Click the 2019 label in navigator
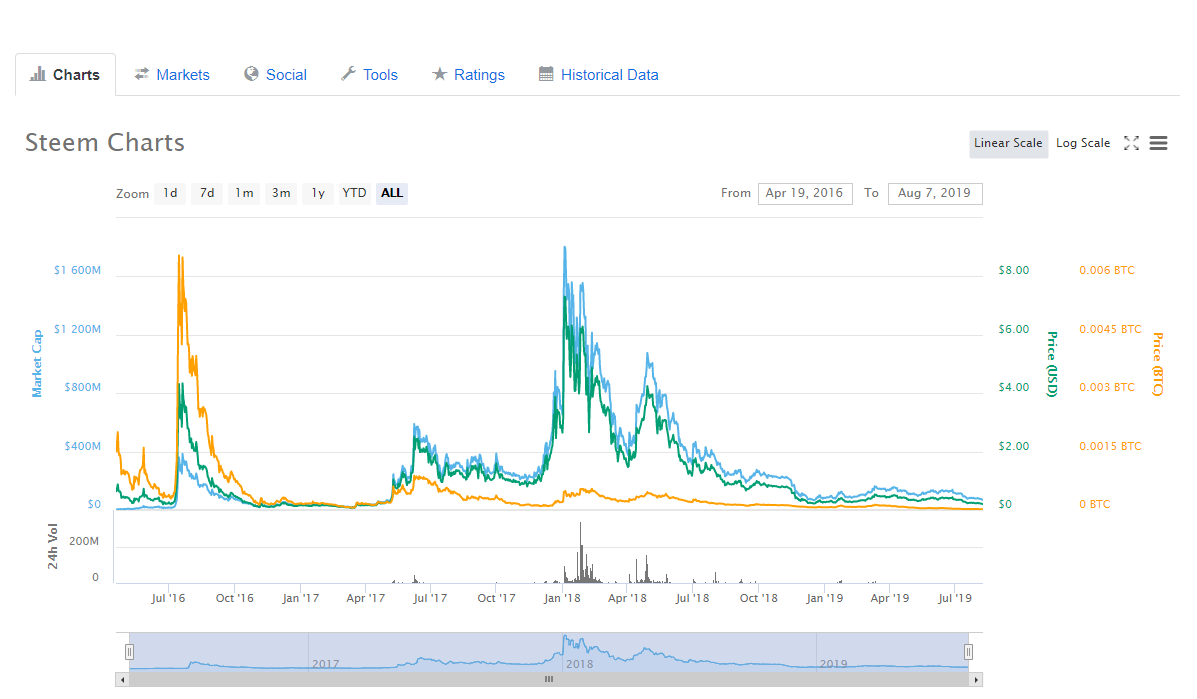Viewport: 1197px width, 699px height. (x=834, y=664)
